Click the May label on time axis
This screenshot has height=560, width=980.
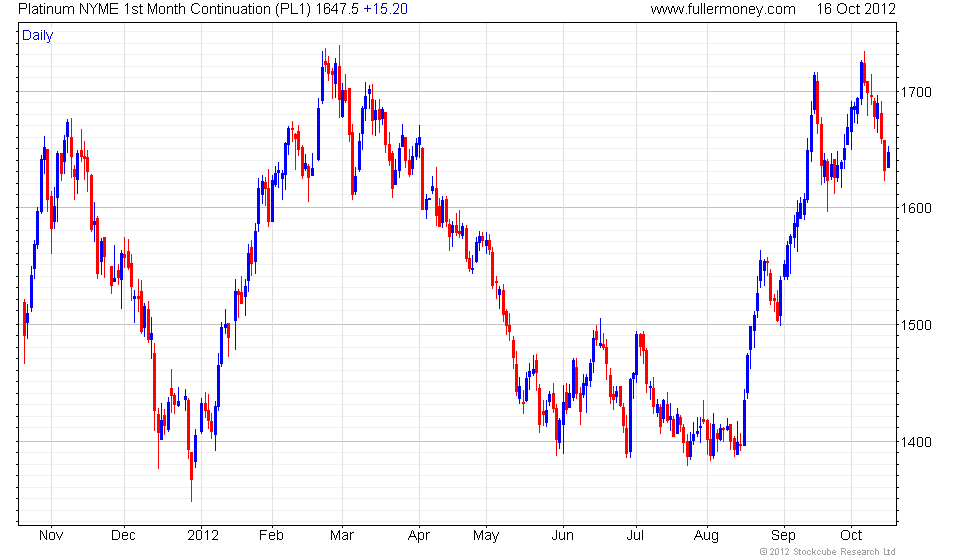(x=486, y=536)
